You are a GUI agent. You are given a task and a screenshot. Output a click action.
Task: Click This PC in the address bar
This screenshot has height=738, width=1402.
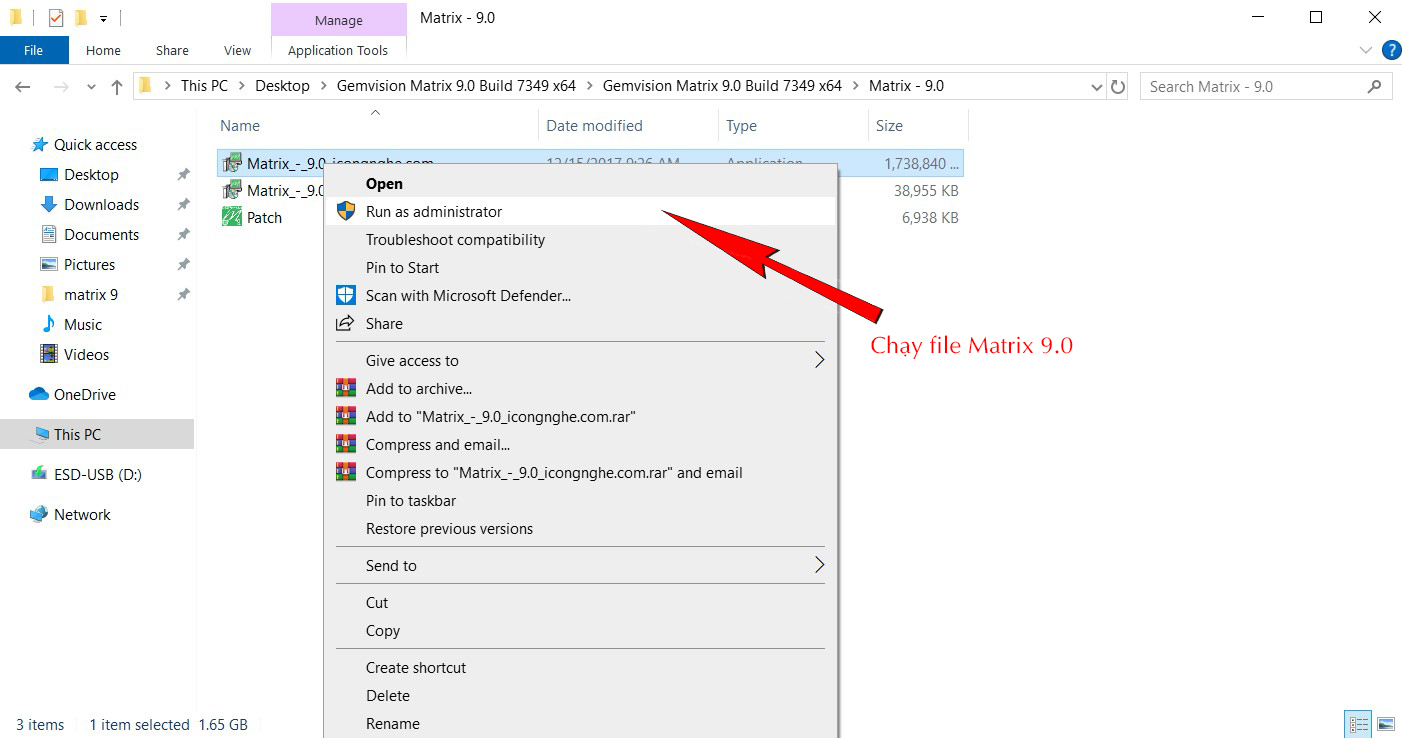204,86
